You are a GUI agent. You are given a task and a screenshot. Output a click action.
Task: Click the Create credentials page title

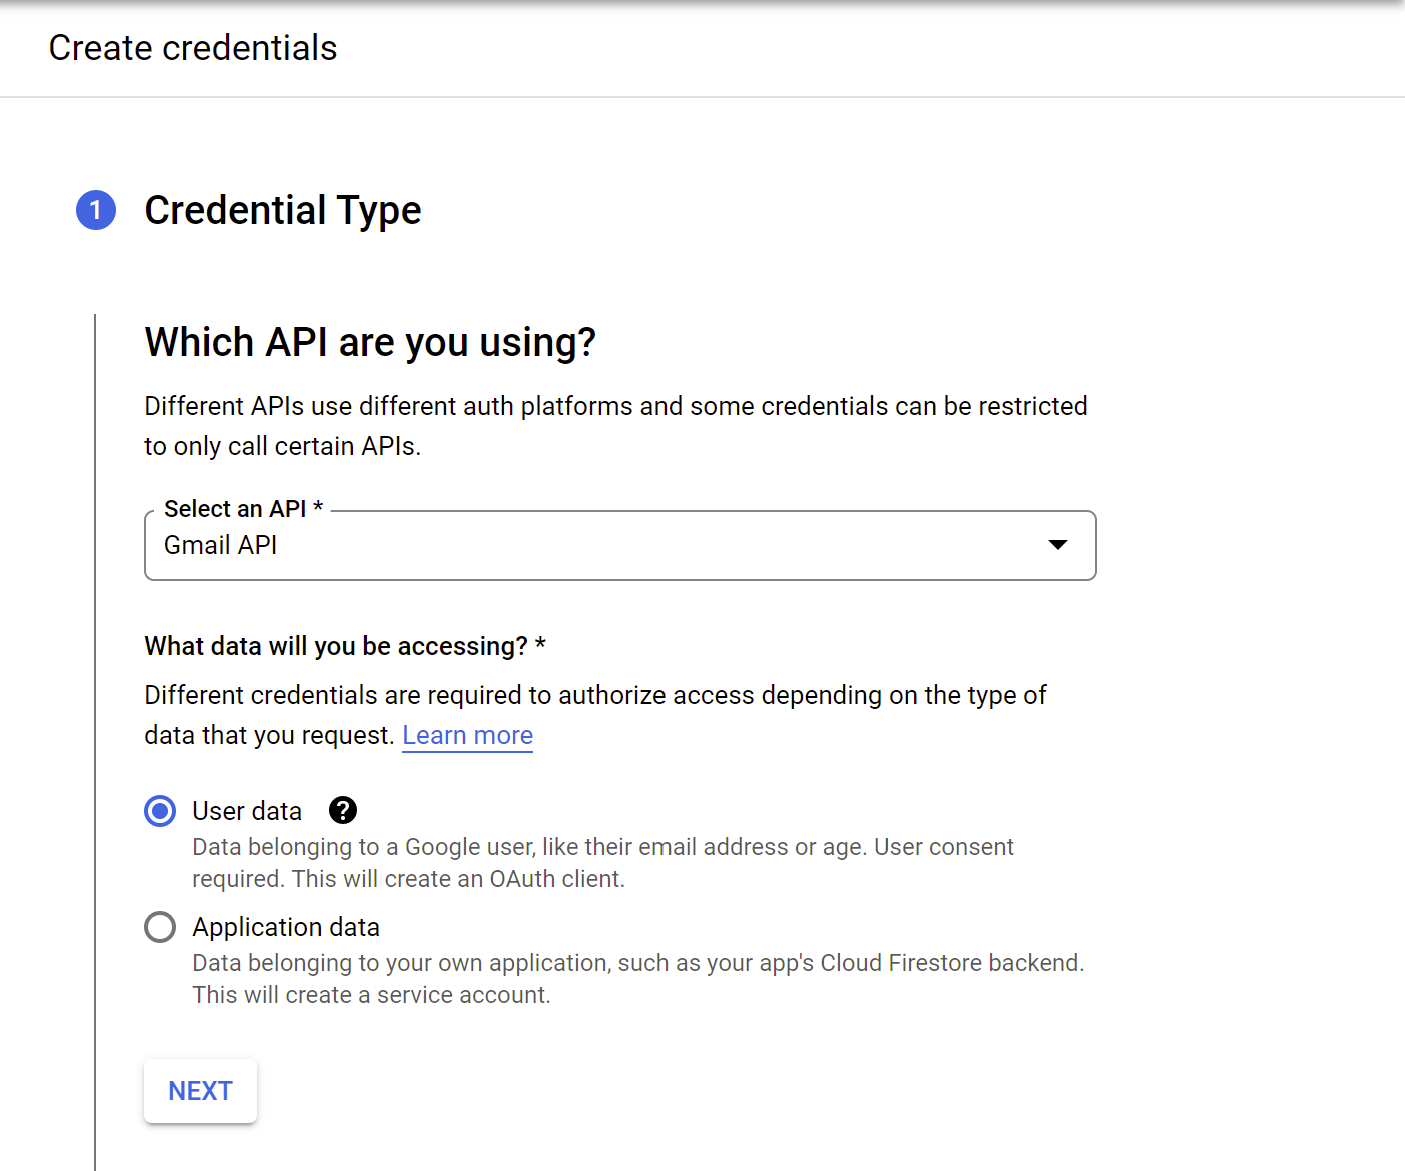click(x=193, y=48)
